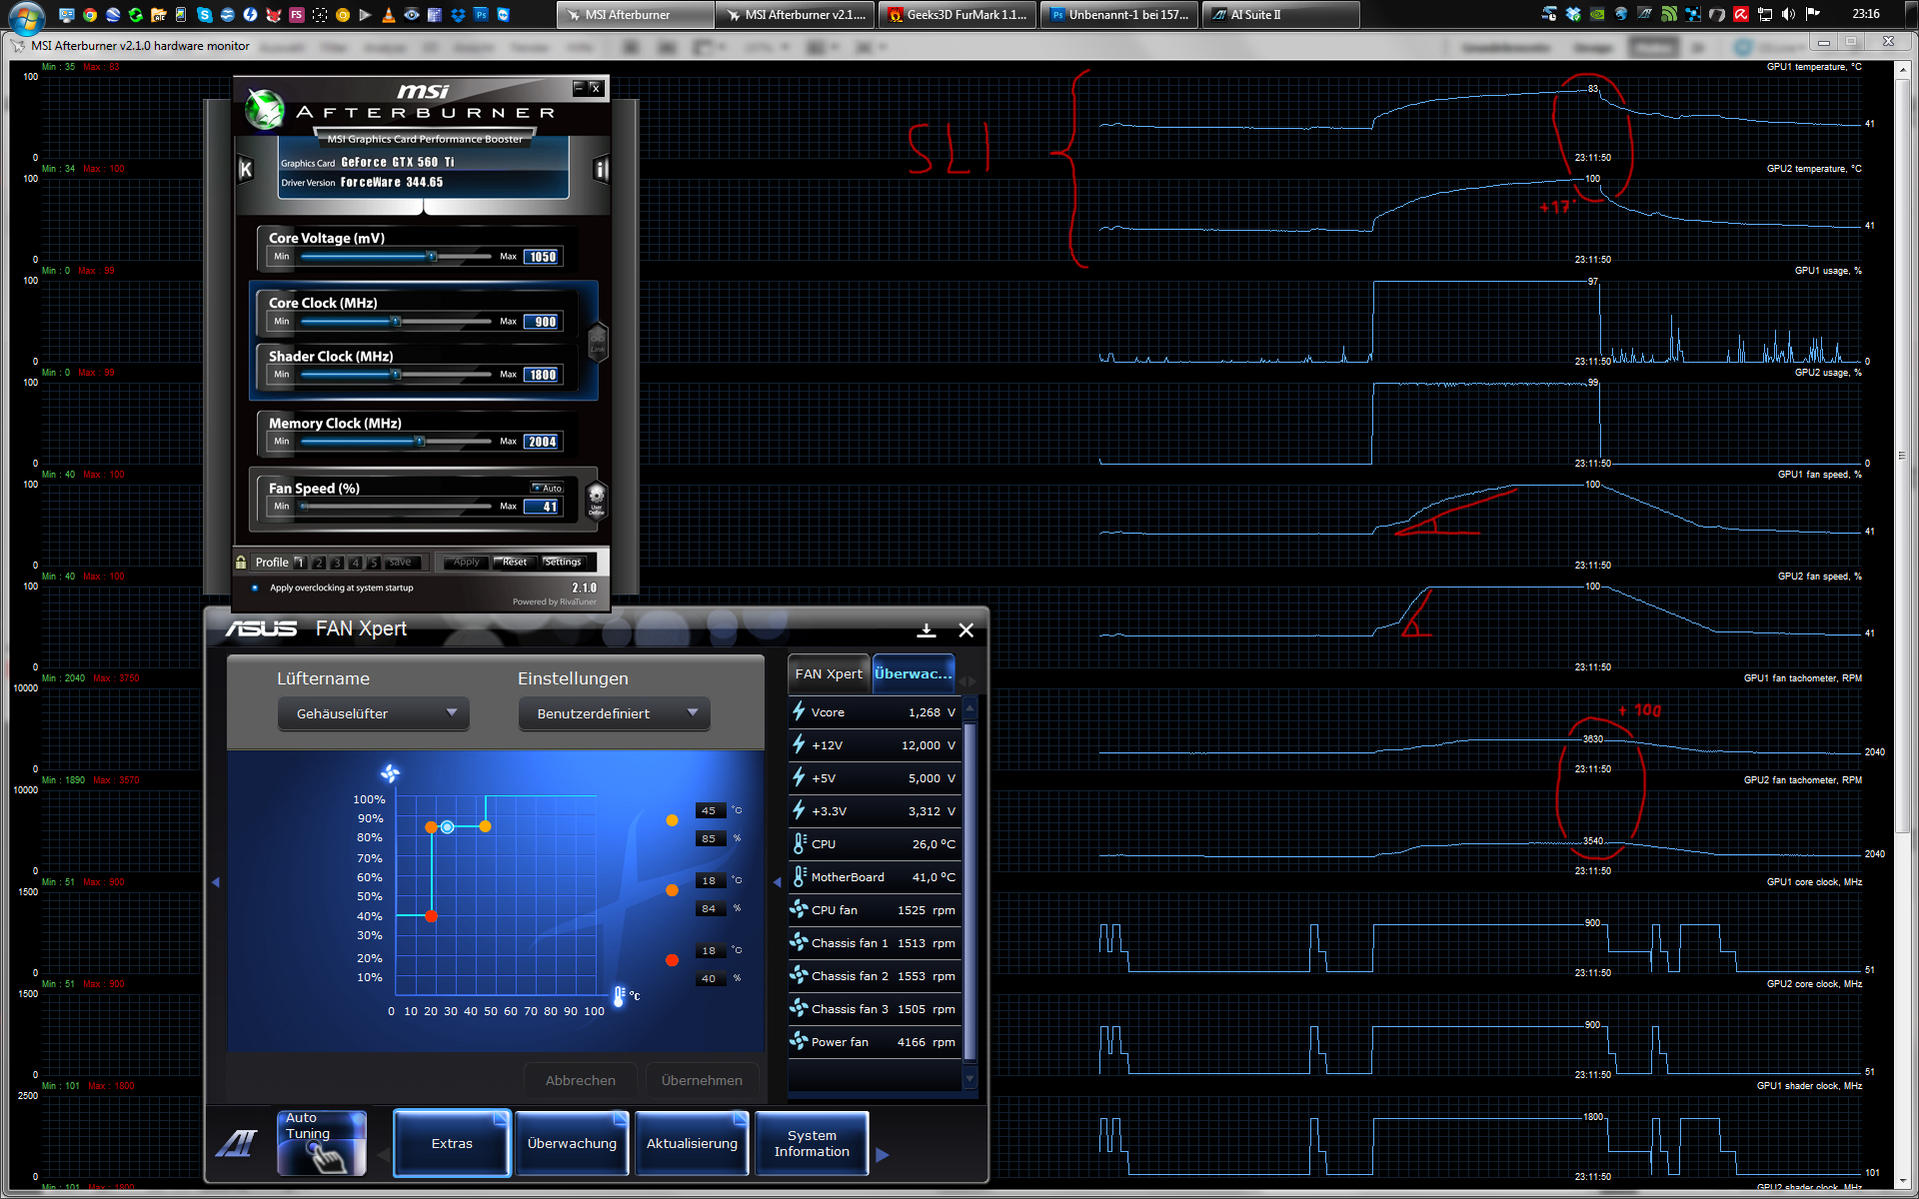The width and height of the screenshot is (1919, 1199).
Task: Open the System Information menu
Action: (812, 1143)
